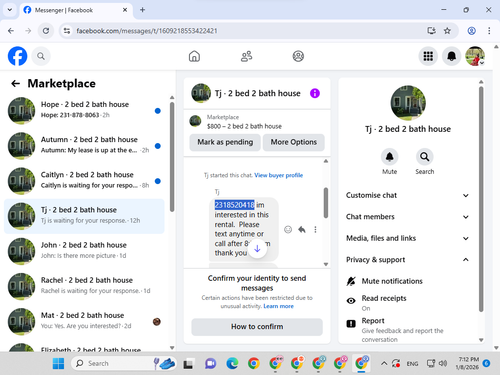This screenshot has width=500, height=375.
Task: Open the install app icon in address bar
Action: 431,31
